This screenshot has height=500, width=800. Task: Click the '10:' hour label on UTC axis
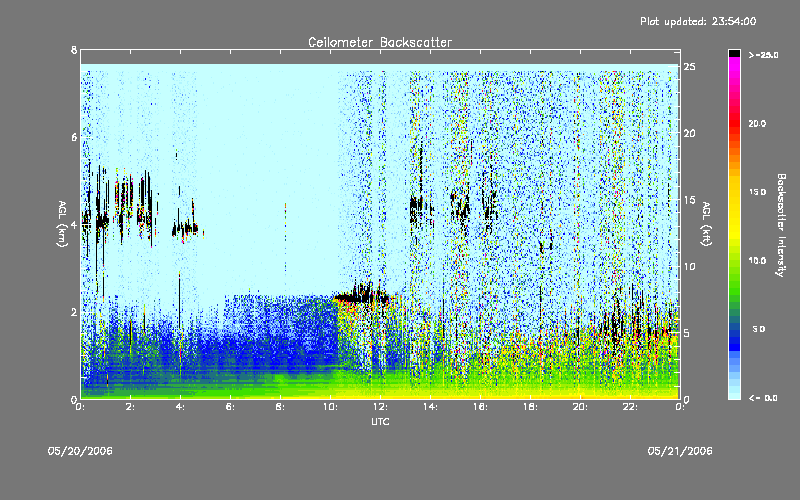click(x=330, y=407)
